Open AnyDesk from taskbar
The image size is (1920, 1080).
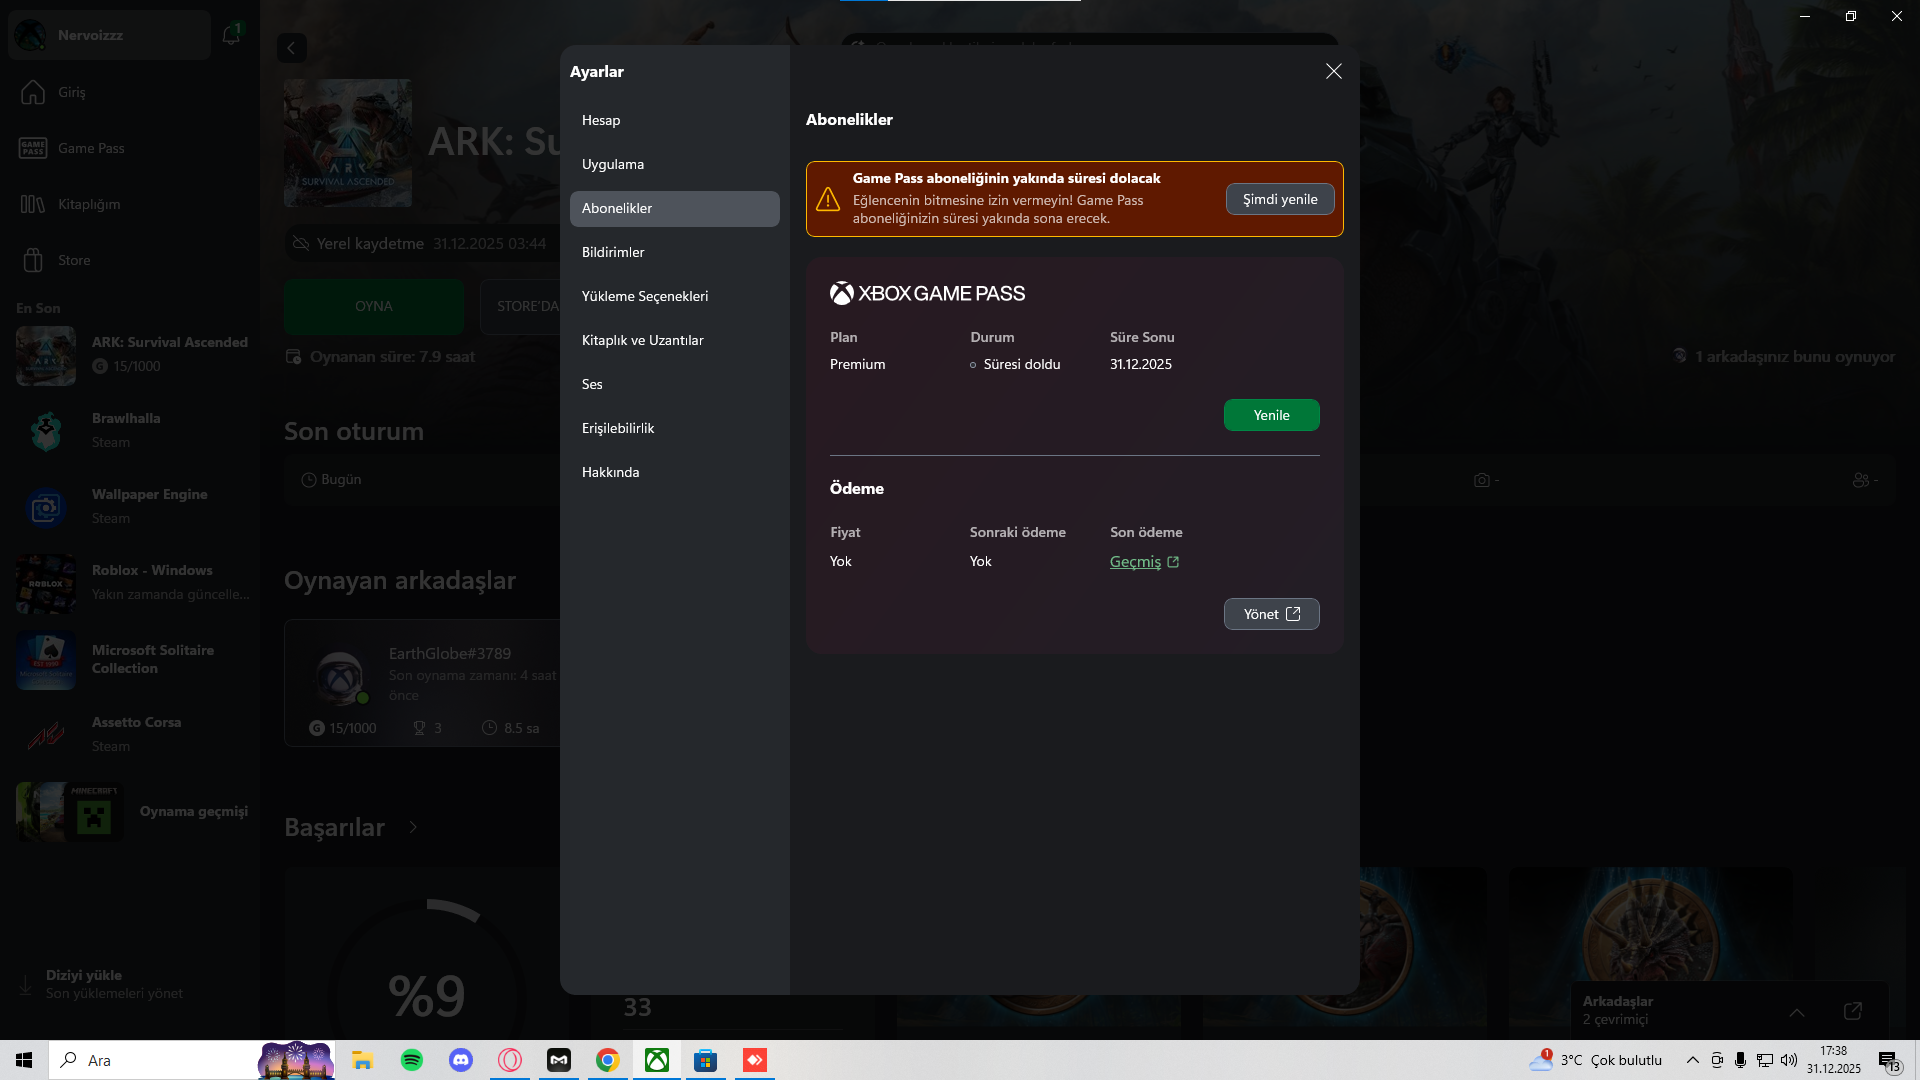coord(755,1060)
